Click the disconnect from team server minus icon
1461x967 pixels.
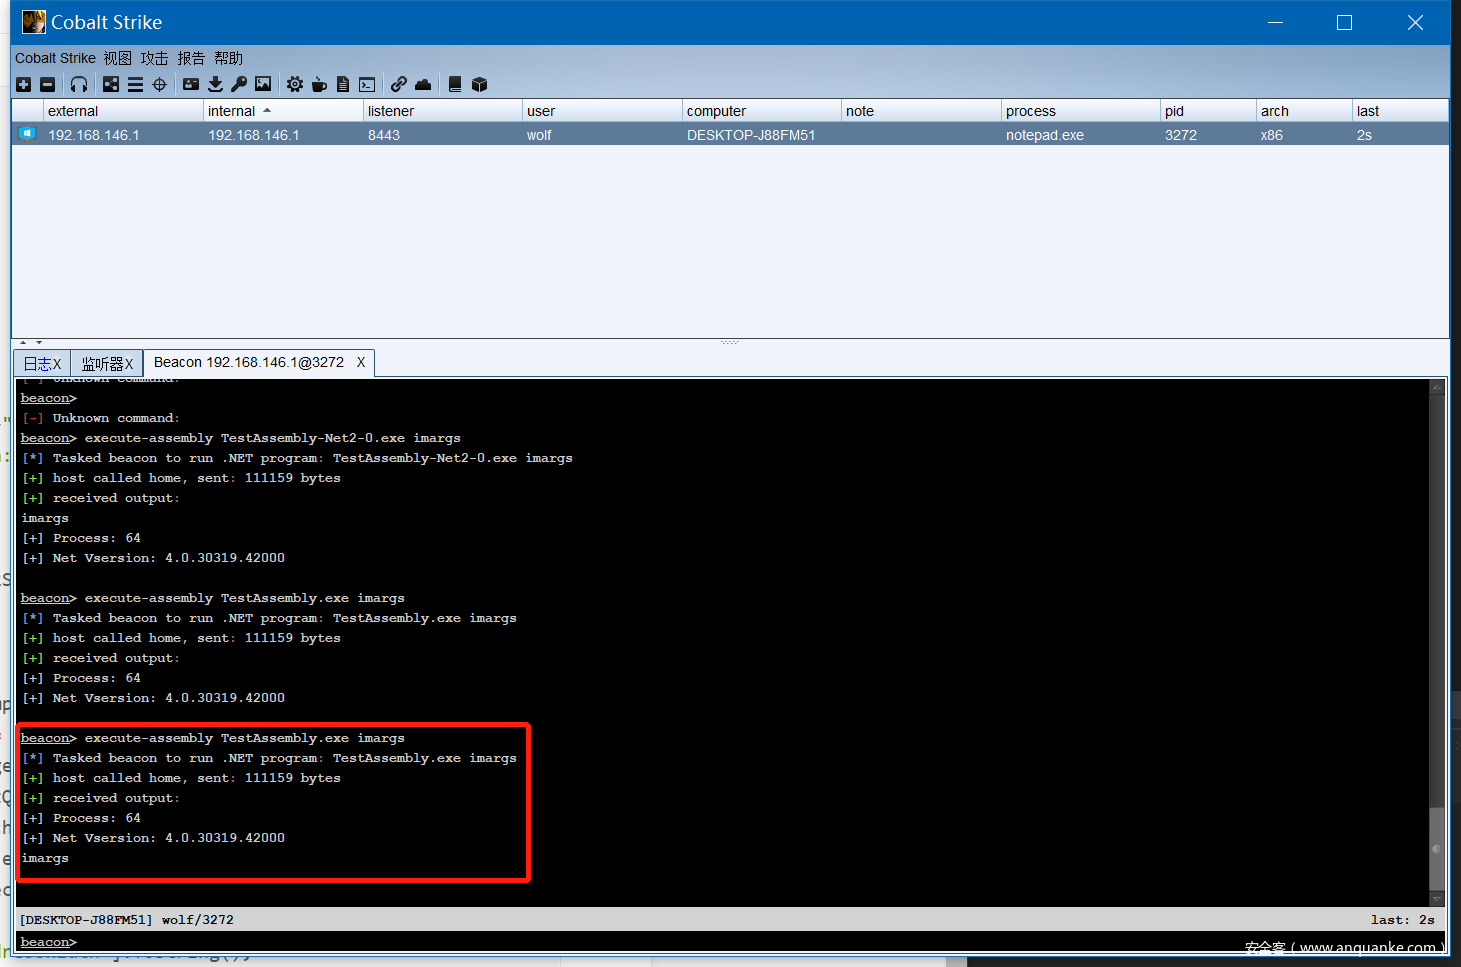click(x=47, y=85)
